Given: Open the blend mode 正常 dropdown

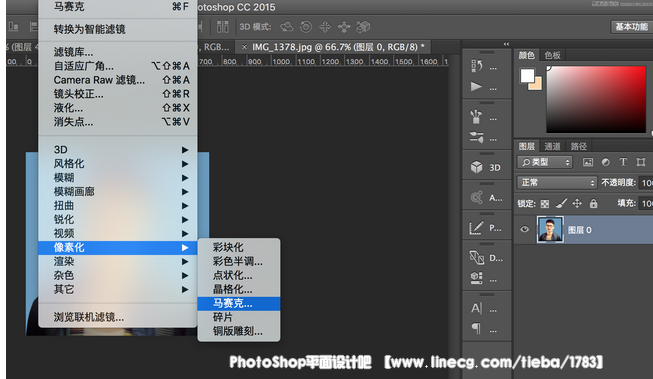Looking at the screenshot, I should point(557,182).
